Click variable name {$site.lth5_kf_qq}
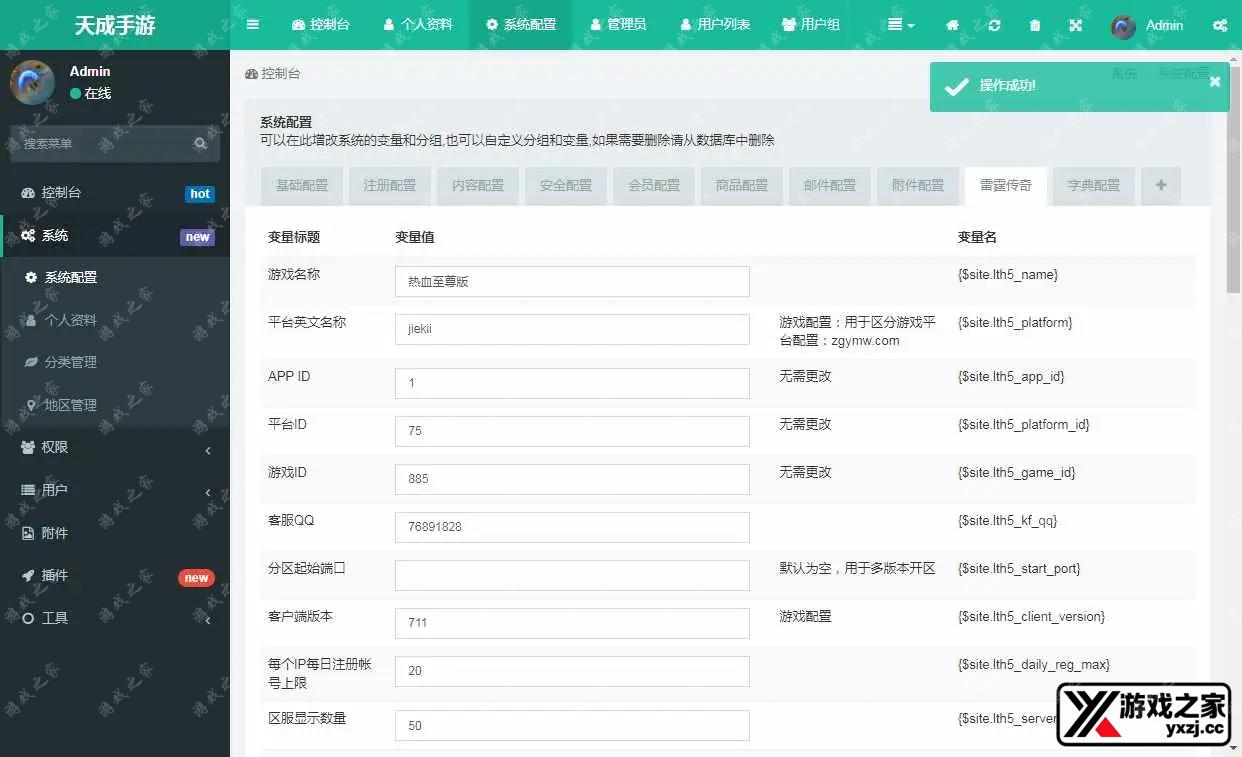The height and width of the screenshot is (757, 1242). click(x=1007, y=521)
